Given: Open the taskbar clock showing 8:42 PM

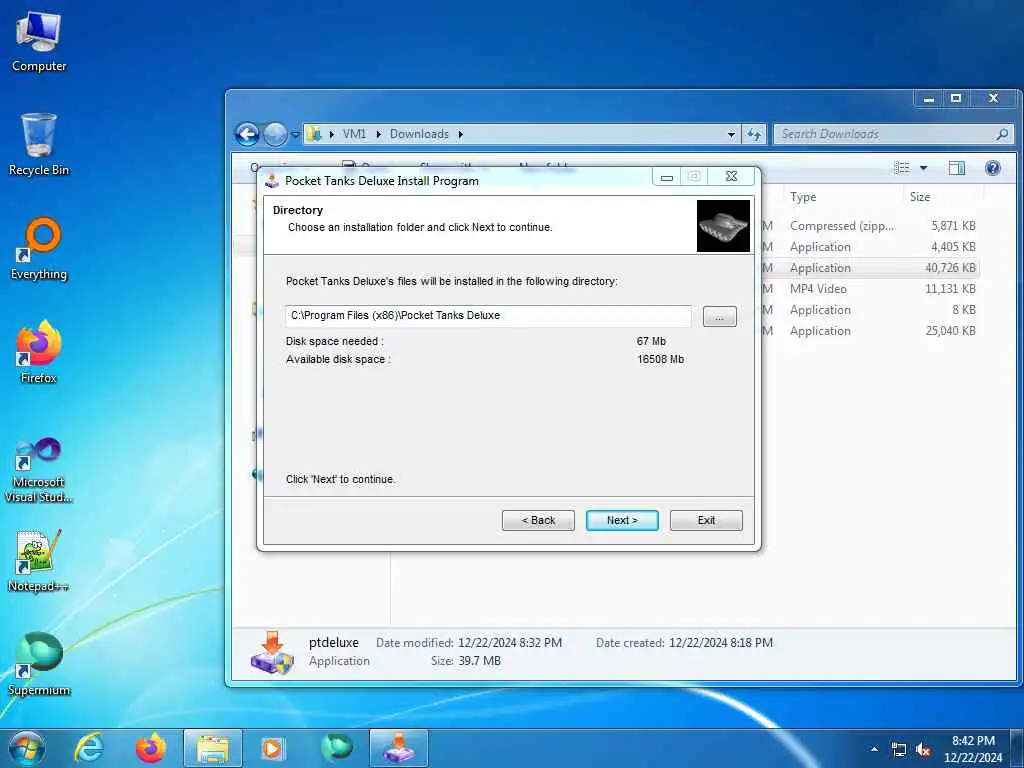Looking at the screenshot, I should (x=973, y=749).
